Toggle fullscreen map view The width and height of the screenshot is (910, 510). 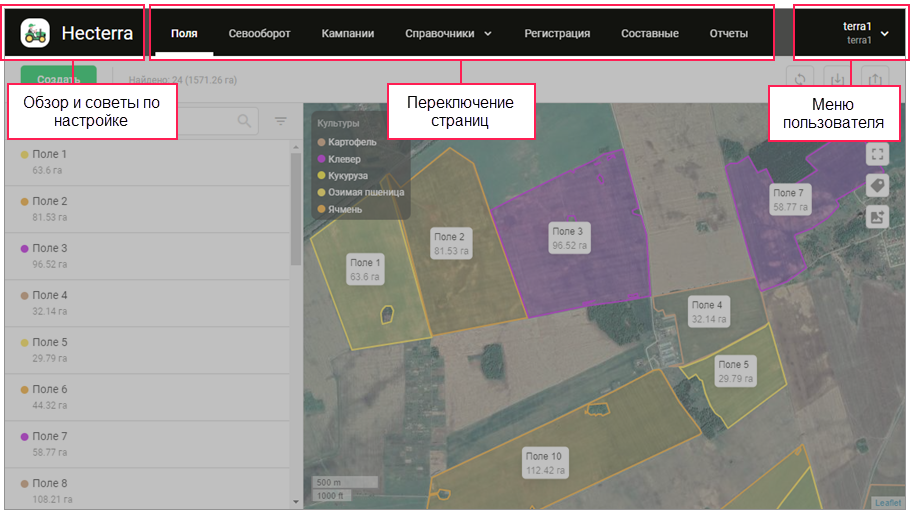877,154
